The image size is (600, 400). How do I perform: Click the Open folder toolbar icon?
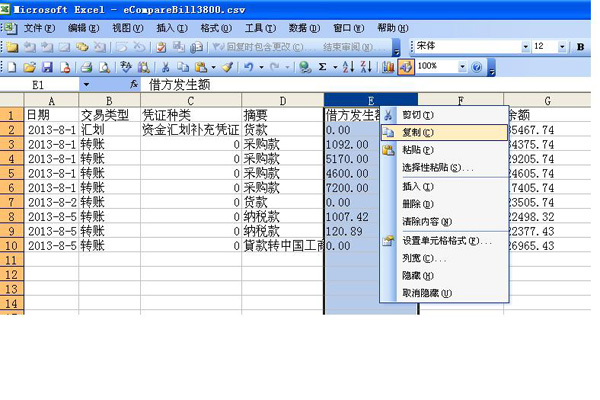(29, 67)
